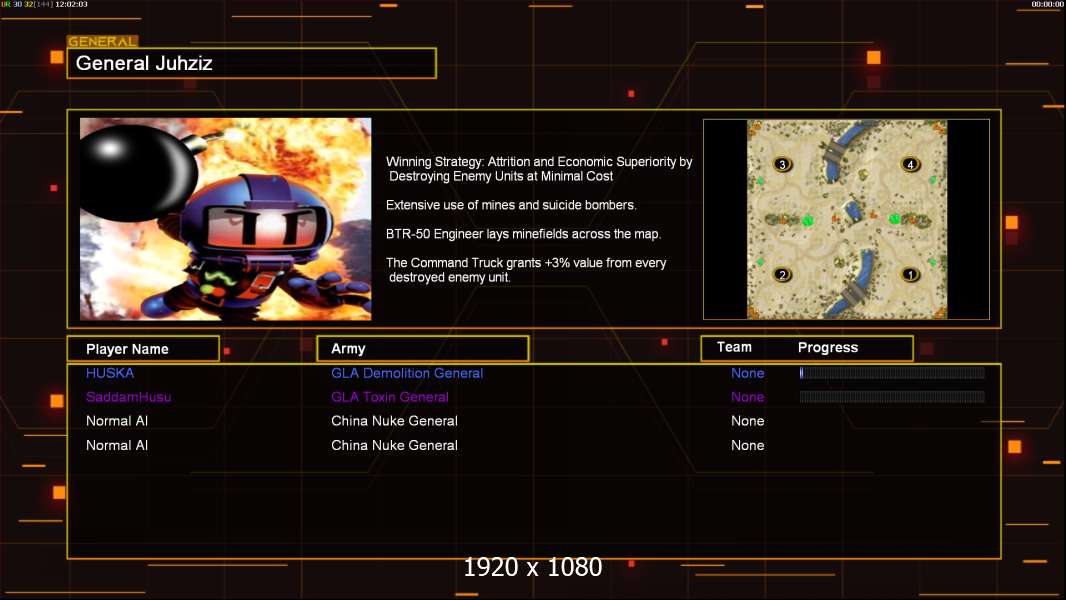Click the 00:00:00 timer readout
The height and width of the screenshot is (600, 1066).
pos(1048,4)
